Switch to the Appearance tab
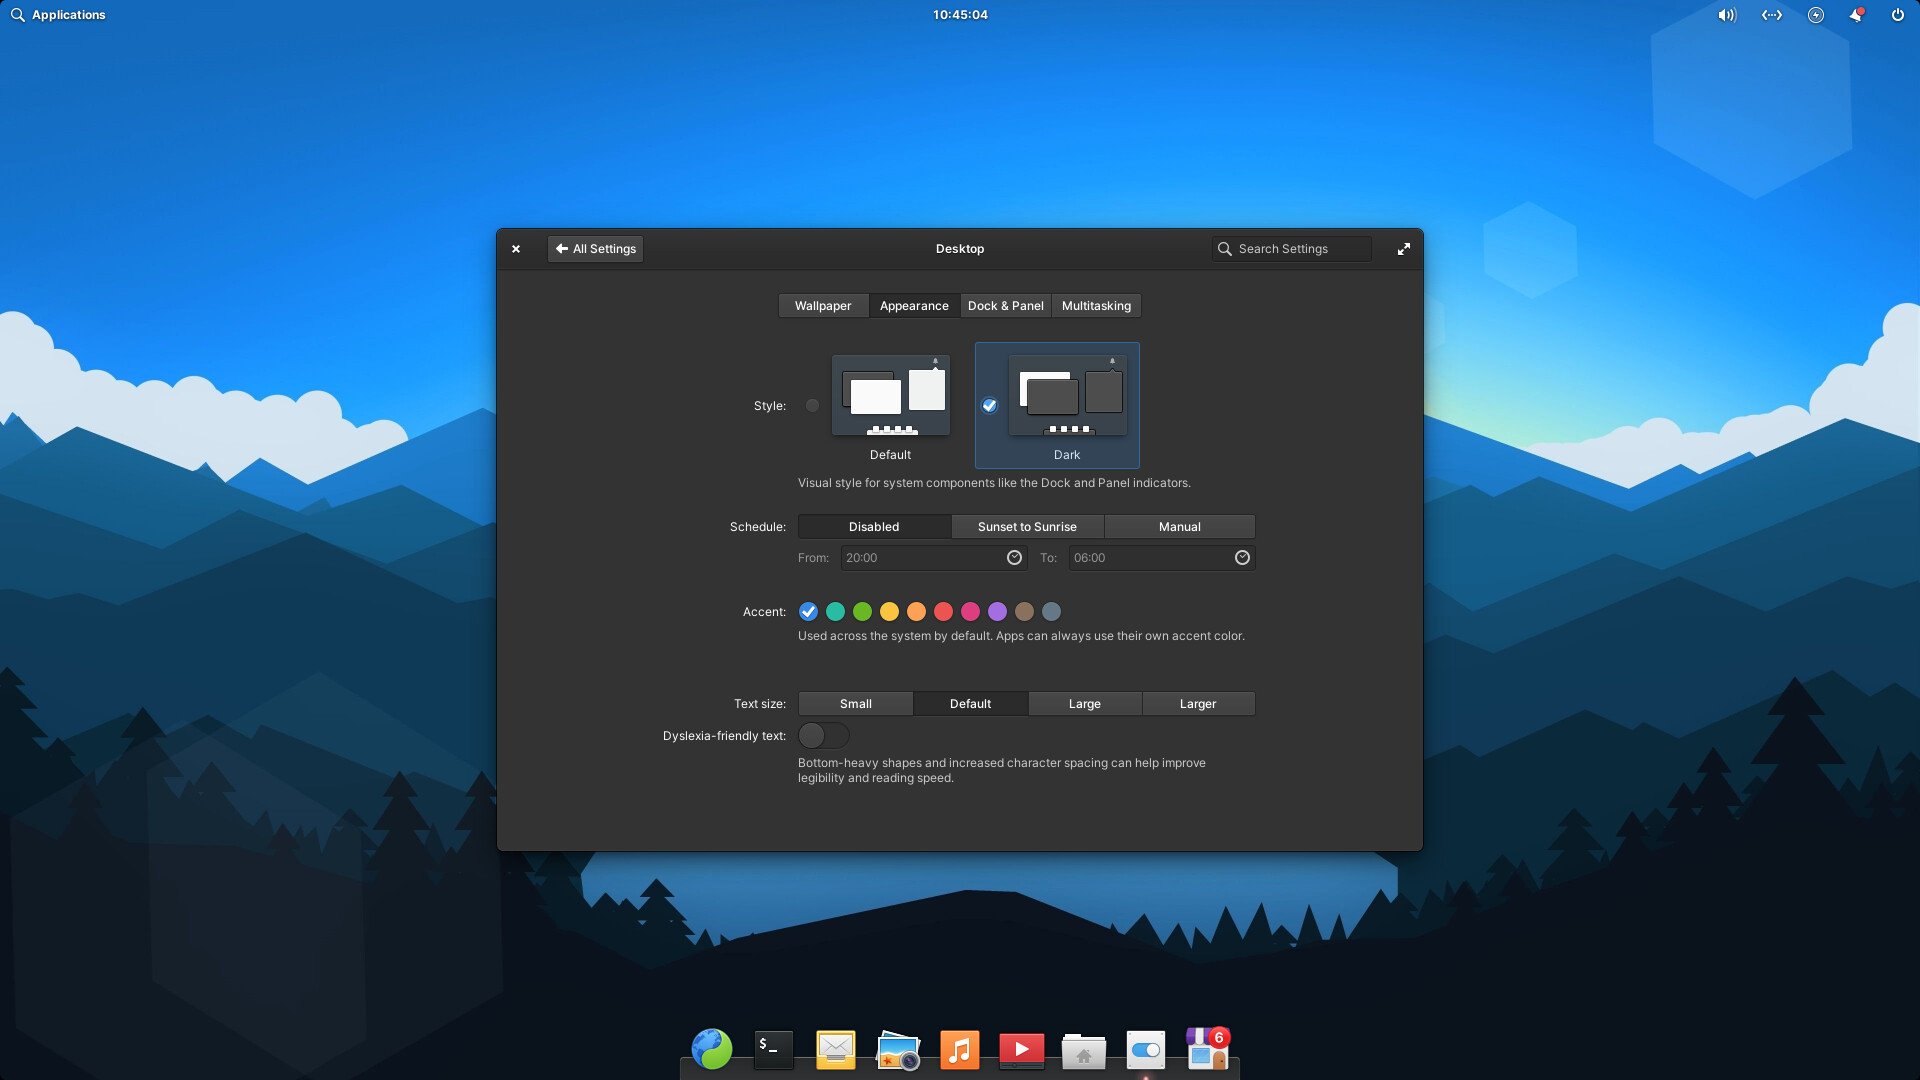 tap(914, 306)
